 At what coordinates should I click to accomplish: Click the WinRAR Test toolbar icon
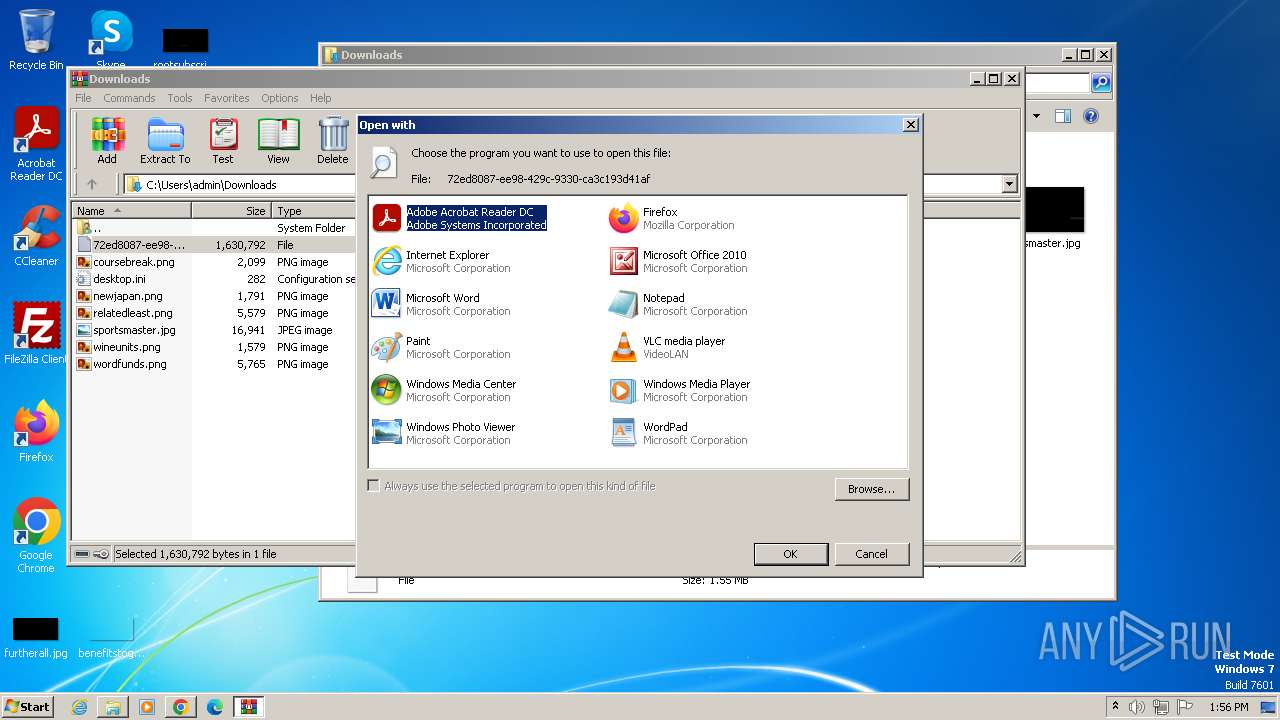tap(223, 141)
